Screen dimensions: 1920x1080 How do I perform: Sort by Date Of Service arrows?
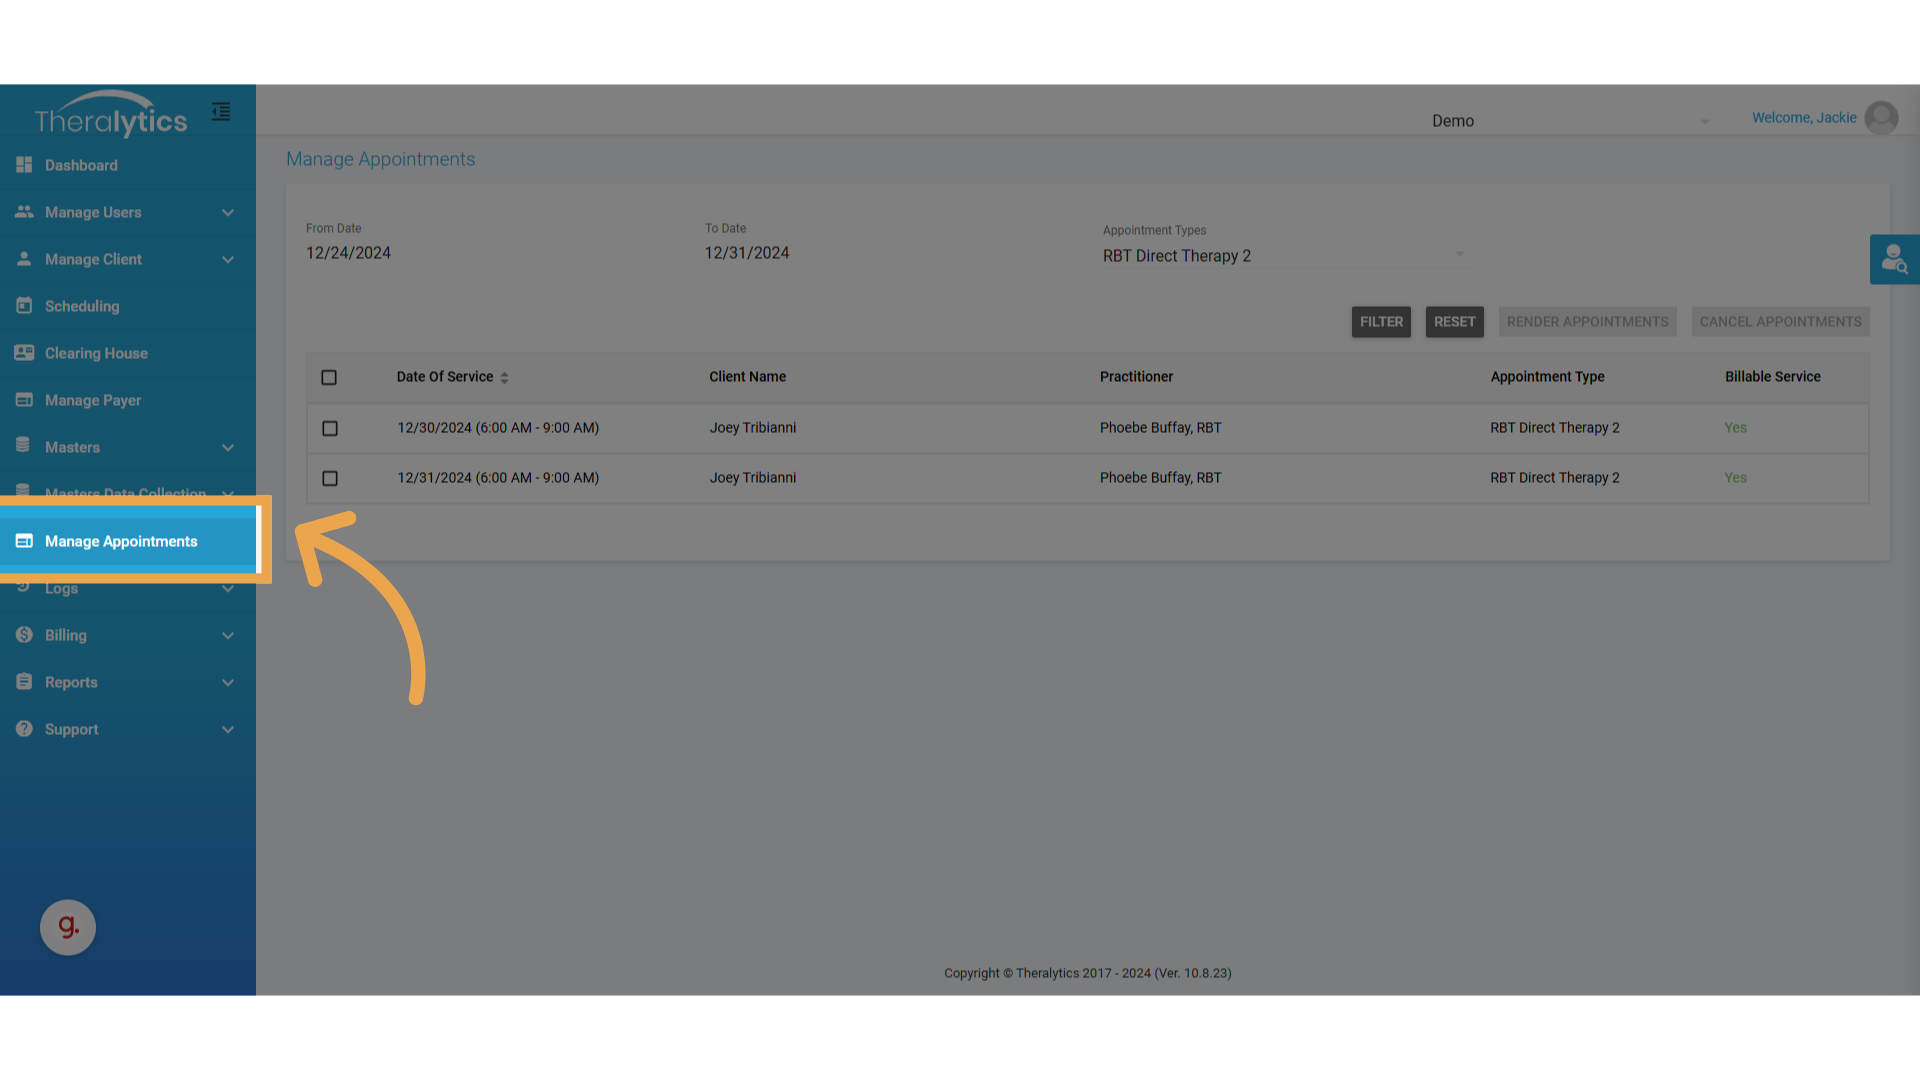point(504,378)
